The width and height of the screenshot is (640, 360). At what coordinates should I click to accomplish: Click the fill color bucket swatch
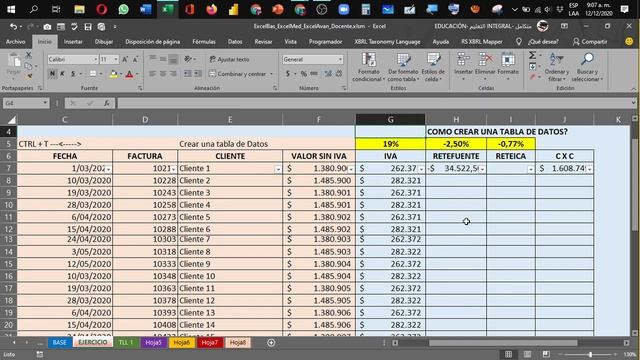pyautogui.click(x=113, y=74)
